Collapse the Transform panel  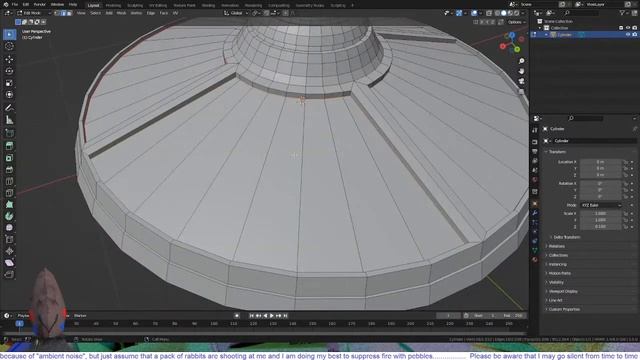coord(556,151)
